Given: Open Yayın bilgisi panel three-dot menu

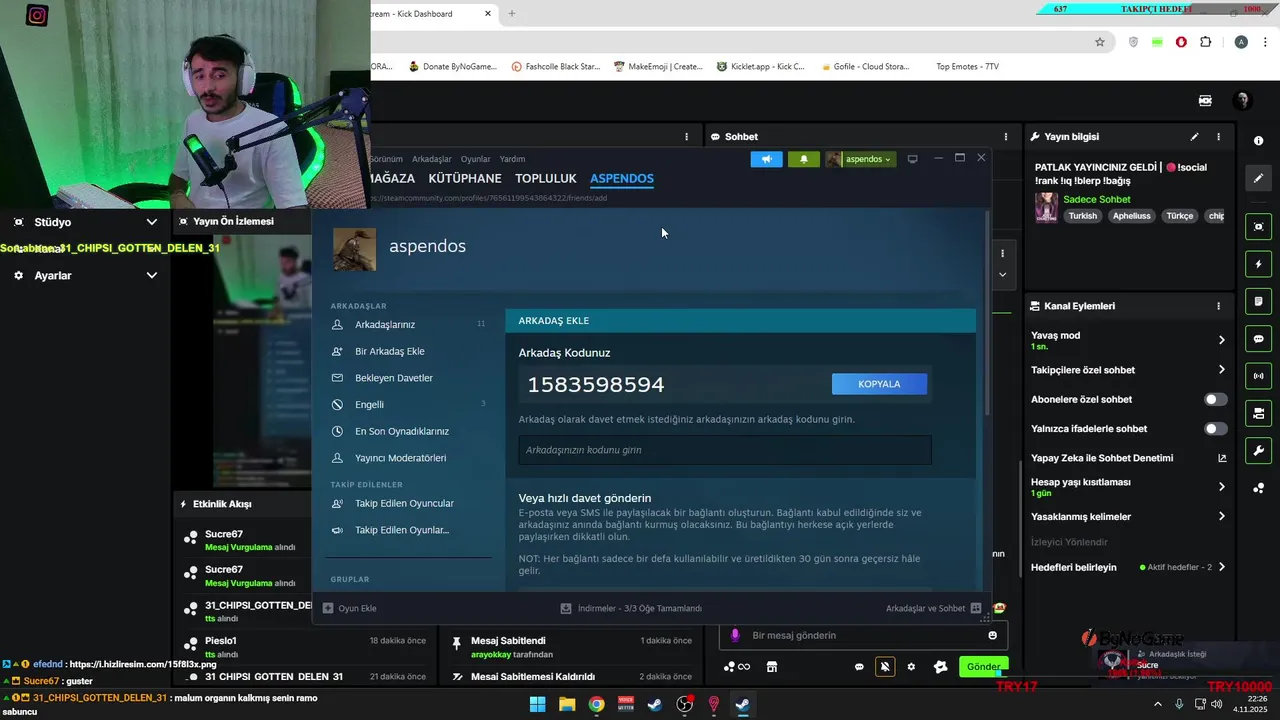Looking at the screenshot, I should point(1218,137).
